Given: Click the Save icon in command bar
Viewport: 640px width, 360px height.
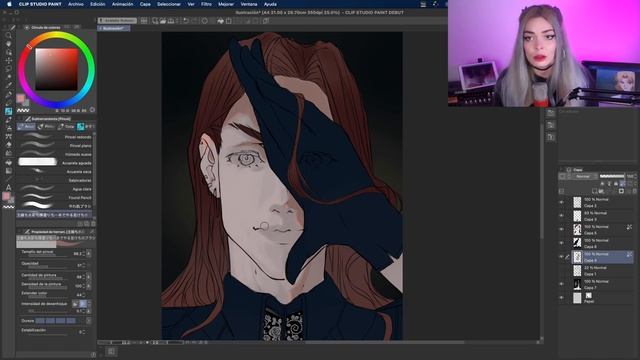Looking at the screenshot, I should [171, 21].
